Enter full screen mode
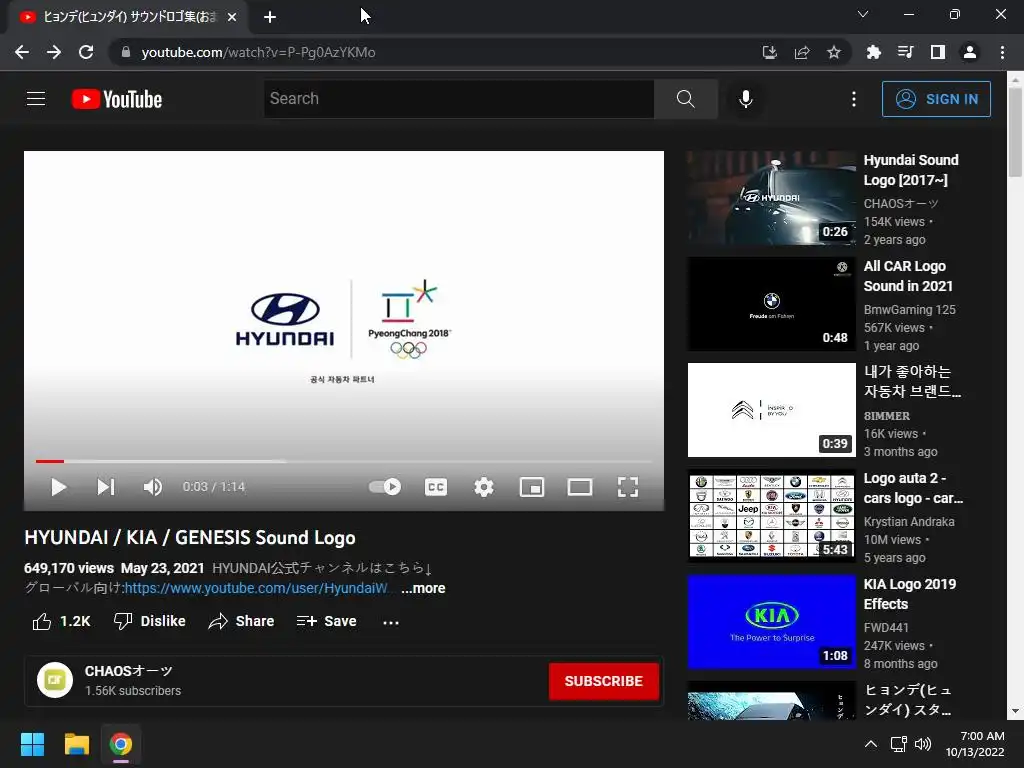1024x768 pixels. point(628,487)
